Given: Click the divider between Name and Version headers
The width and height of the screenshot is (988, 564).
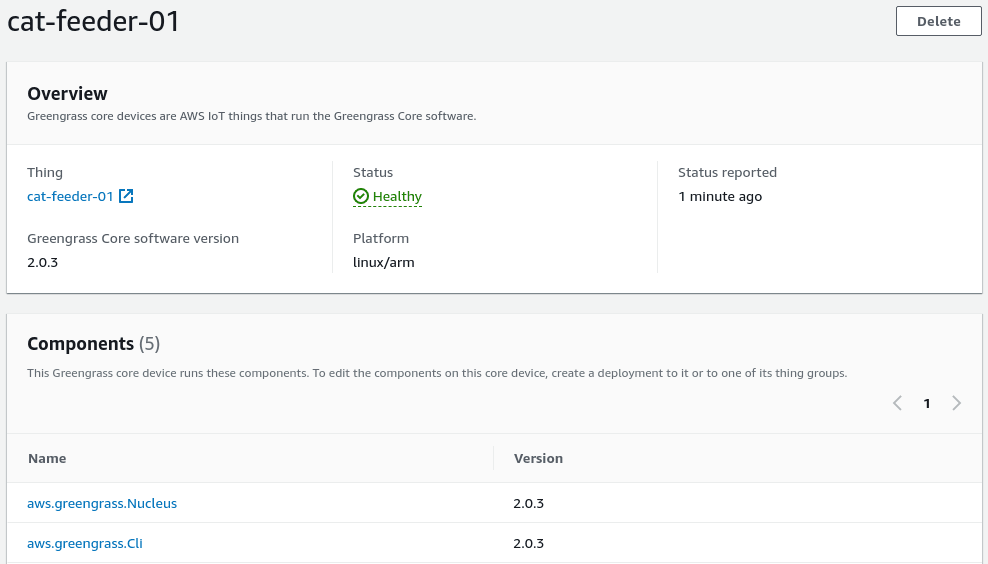Looking at the screenshot, I should coord(494,458).
